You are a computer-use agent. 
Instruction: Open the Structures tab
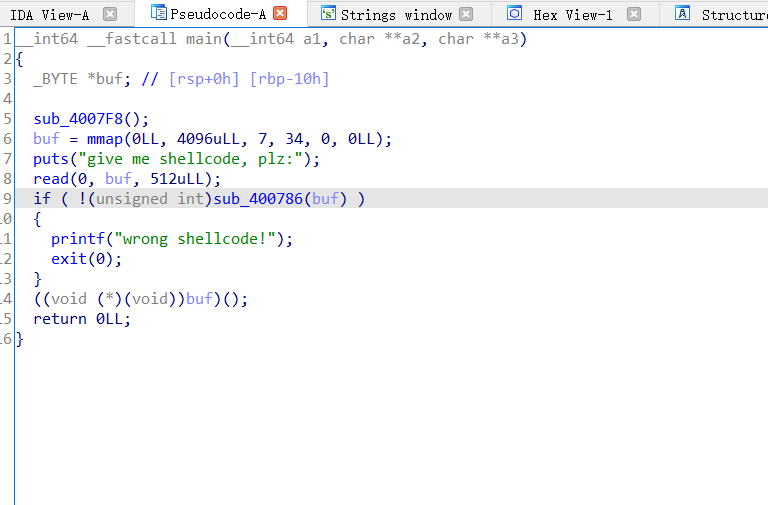click(734, 15)
